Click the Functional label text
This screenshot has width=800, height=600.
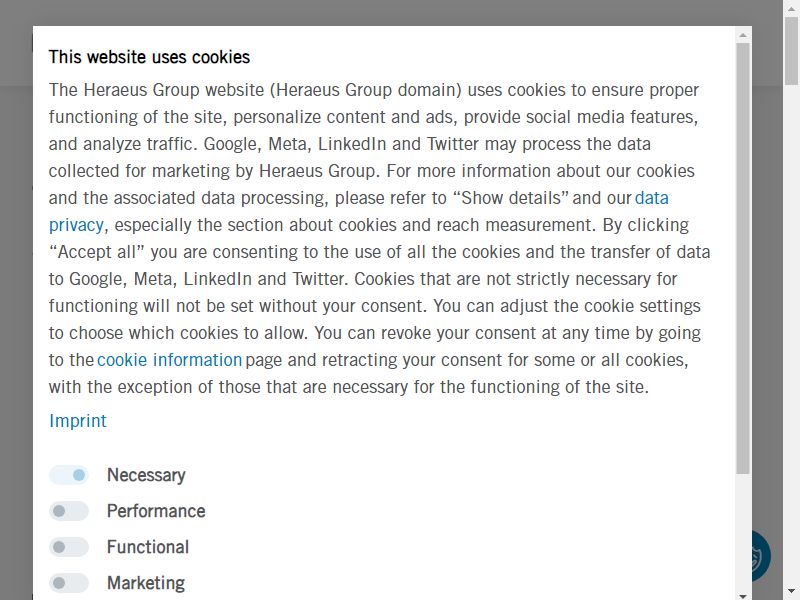click(x=148, y=547)
